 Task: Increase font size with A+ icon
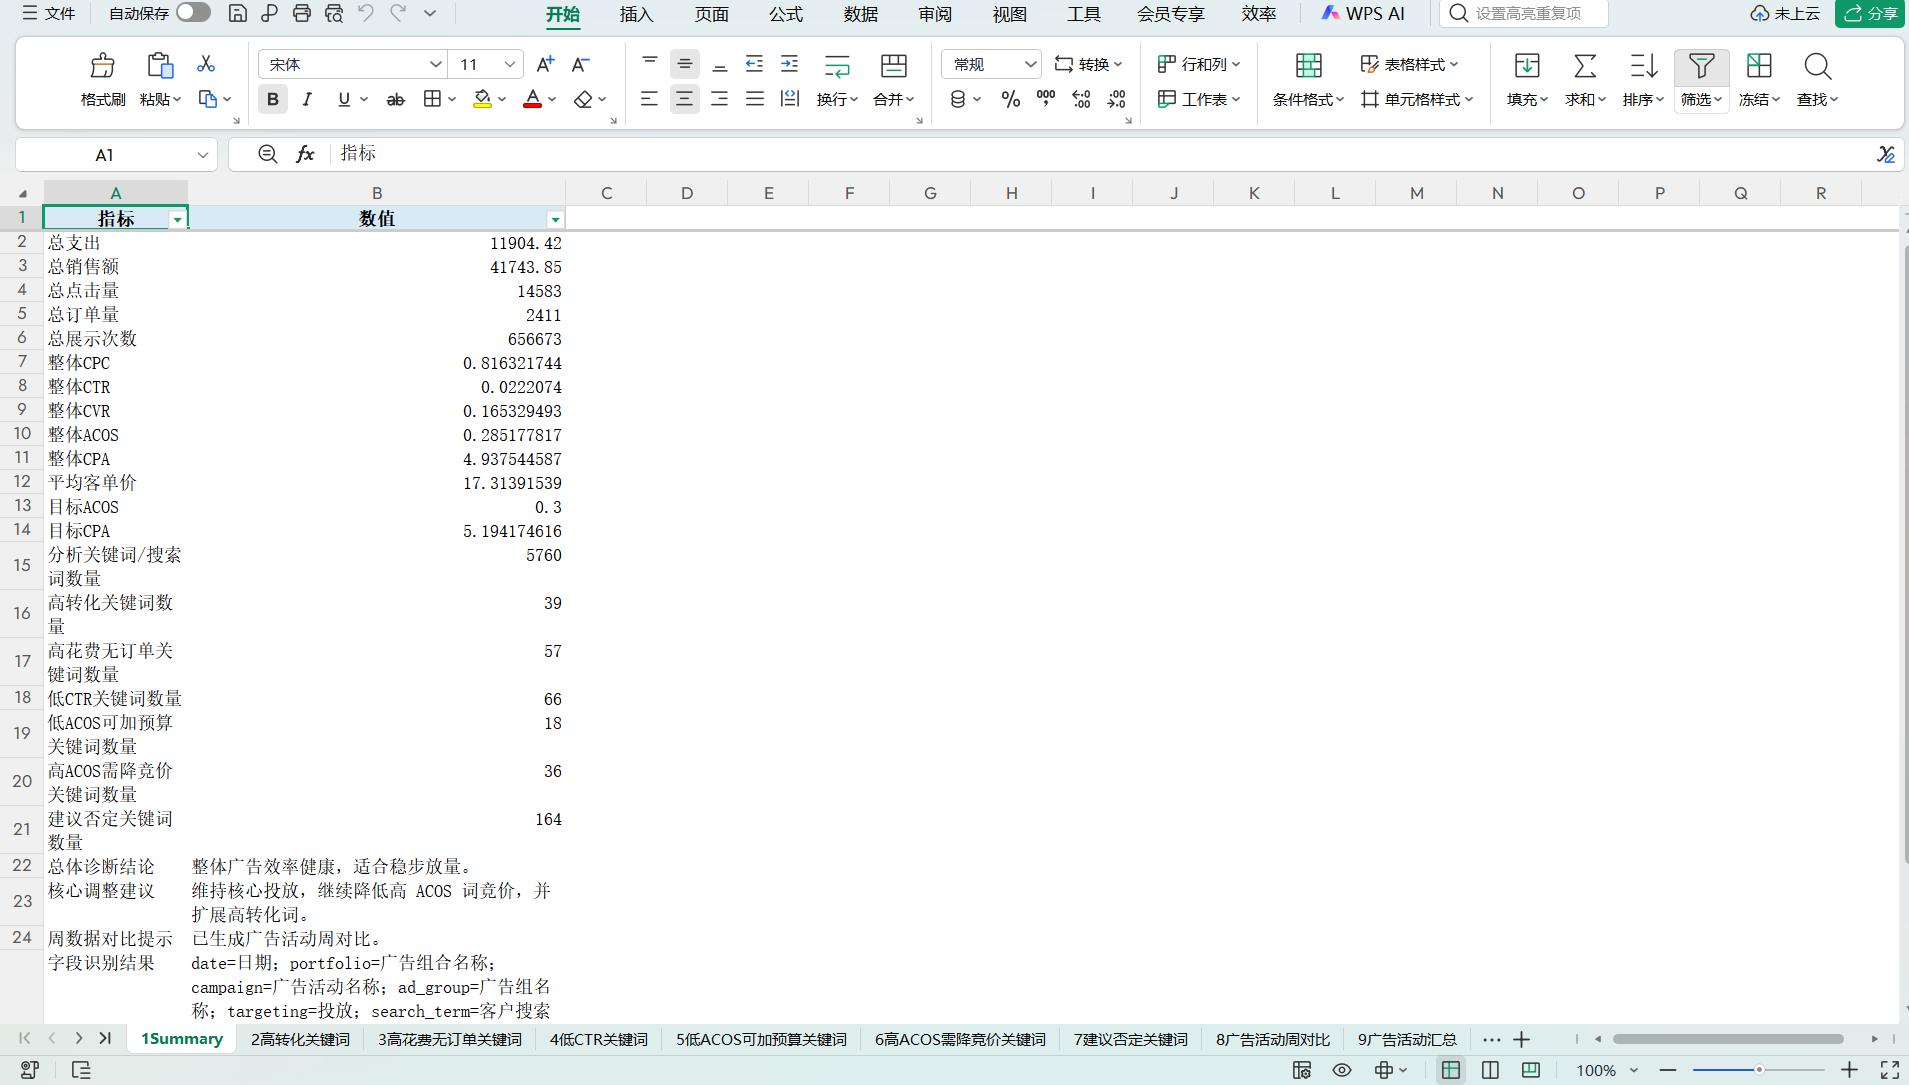[545, 64]
